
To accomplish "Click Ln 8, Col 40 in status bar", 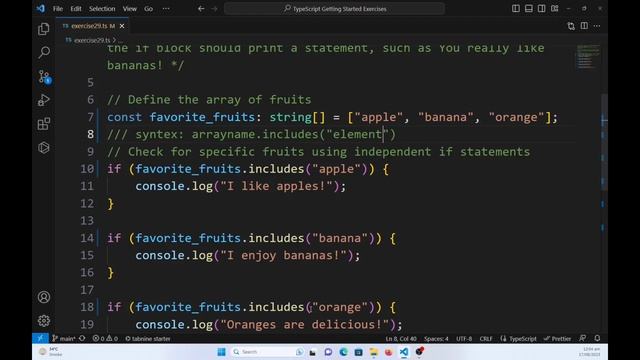I will pos(401,338).
